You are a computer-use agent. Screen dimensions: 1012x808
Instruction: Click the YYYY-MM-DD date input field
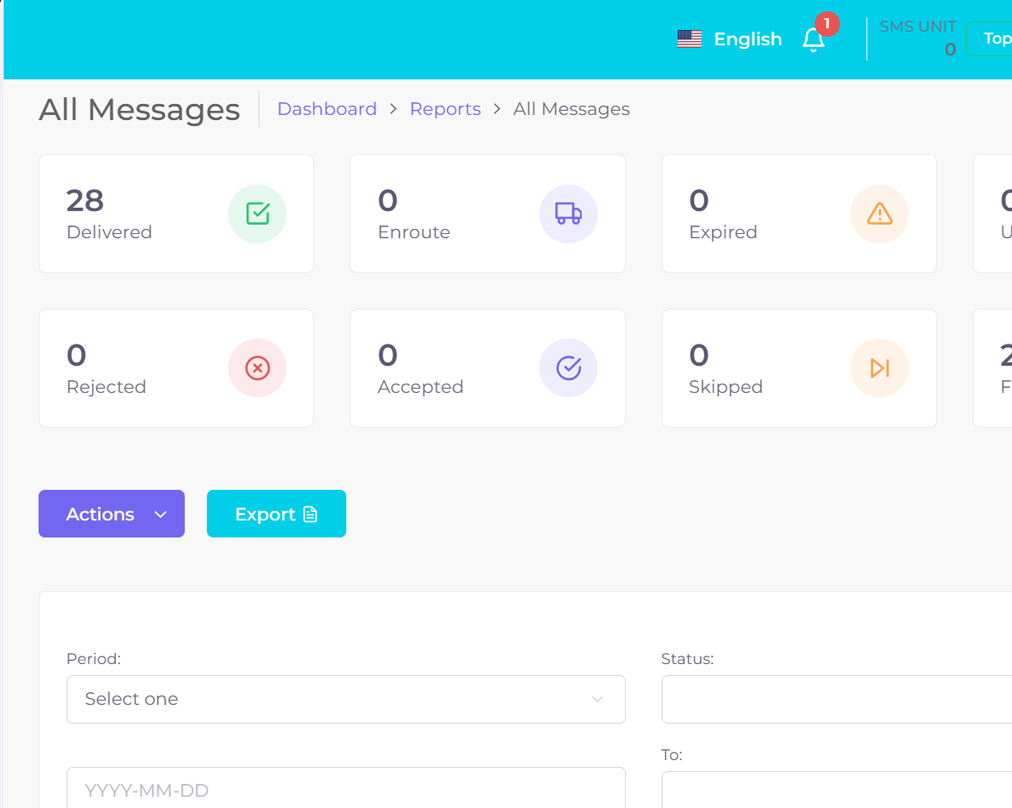point(345,789)
